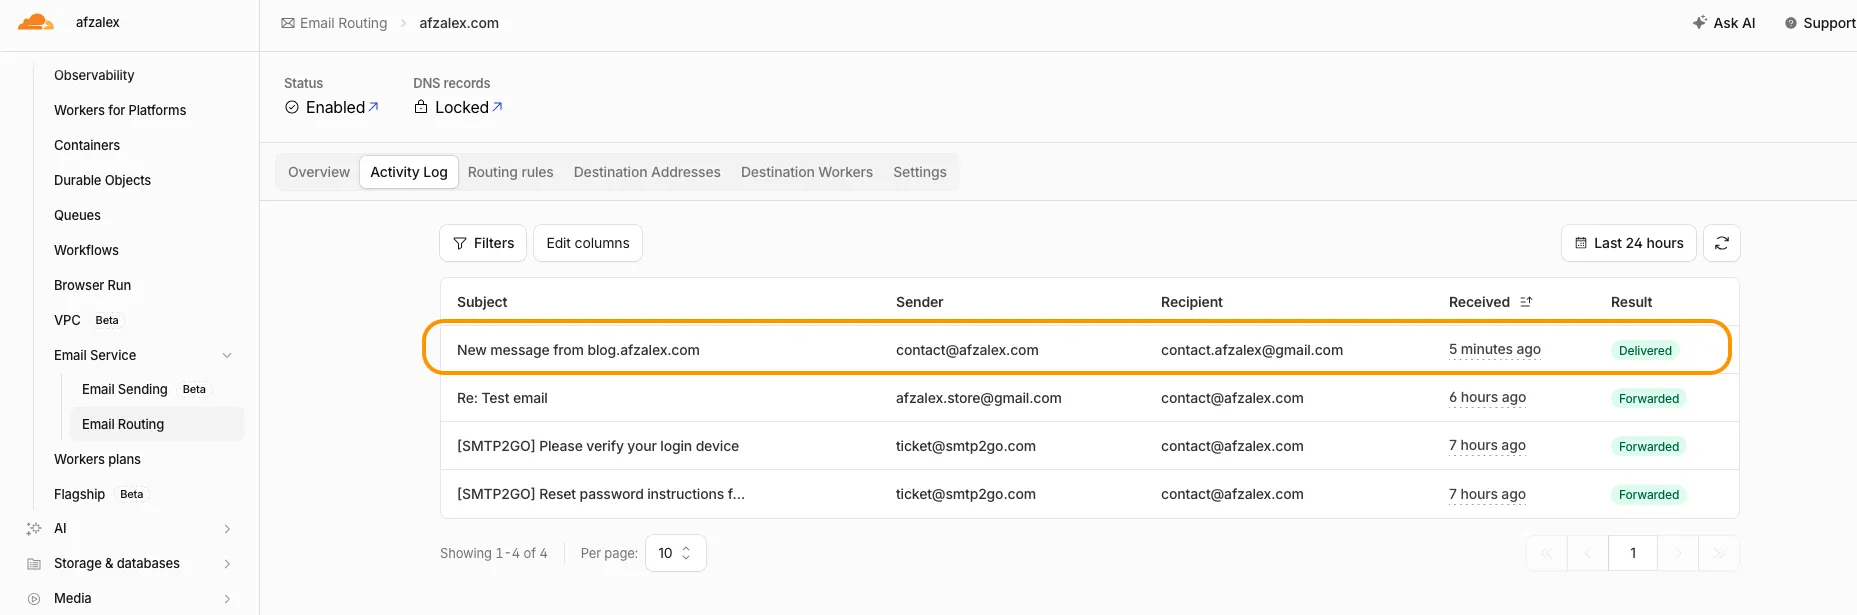The width and height of the screenshot is (1857, 615).
Task: Click the page number 1 box
Action: pyautogui.click(x=1633, y=553)
